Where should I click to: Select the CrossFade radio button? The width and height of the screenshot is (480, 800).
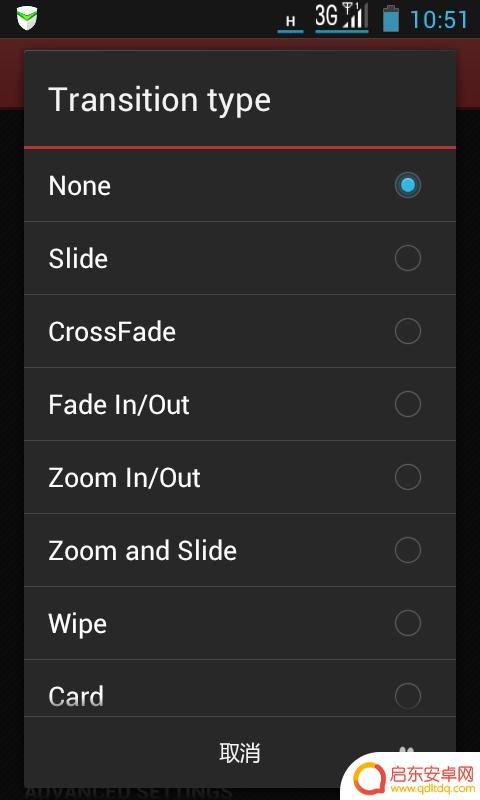408,331
